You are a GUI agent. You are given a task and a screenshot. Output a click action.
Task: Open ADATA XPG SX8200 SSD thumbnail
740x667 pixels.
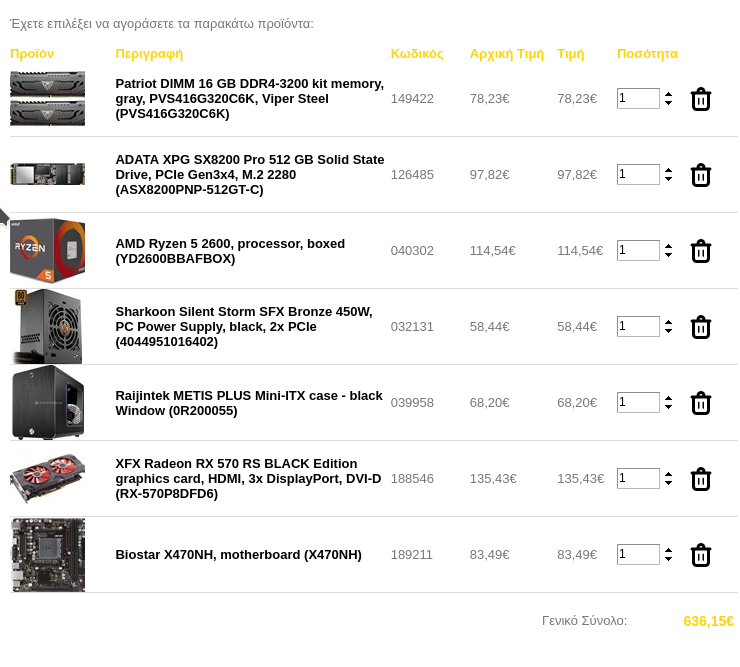click(x=48, y=174)
